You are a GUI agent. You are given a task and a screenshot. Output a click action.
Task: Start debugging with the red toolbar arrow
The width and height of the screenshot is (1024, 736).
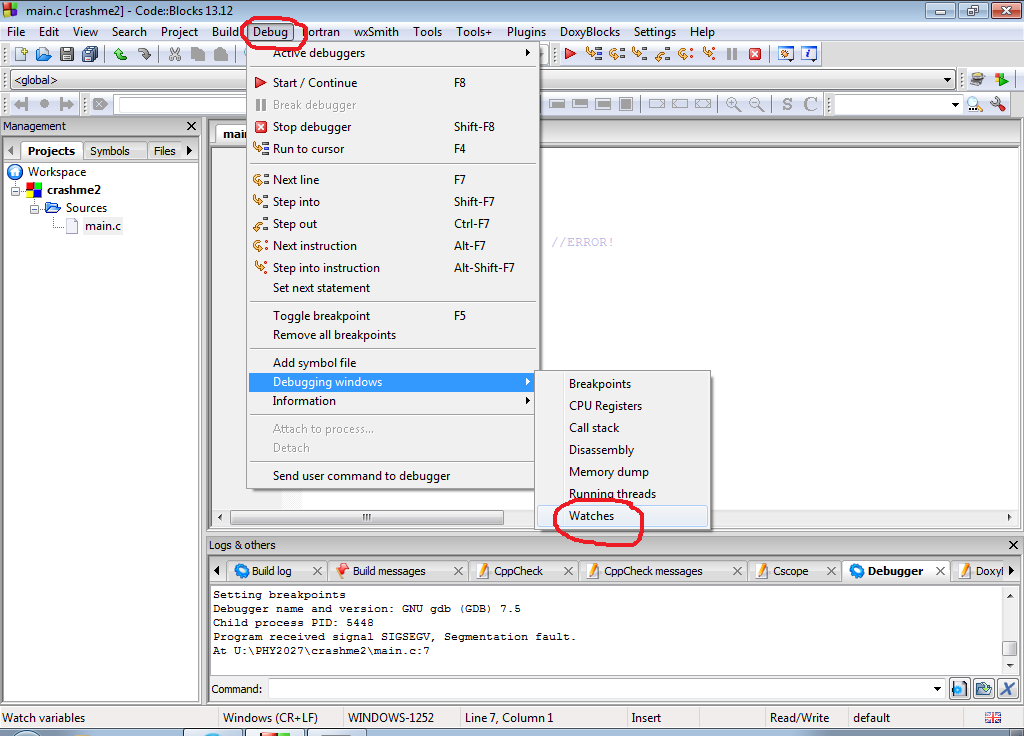(570, 54)
